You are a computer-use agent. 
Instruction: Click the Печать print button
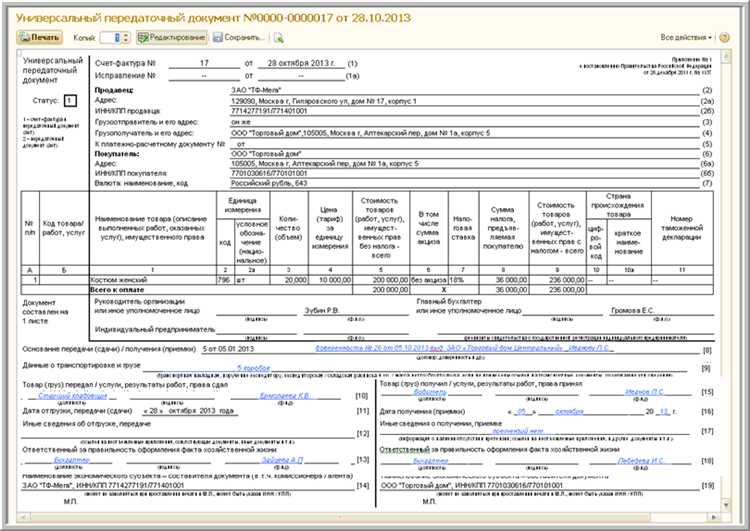coord(40,37)
